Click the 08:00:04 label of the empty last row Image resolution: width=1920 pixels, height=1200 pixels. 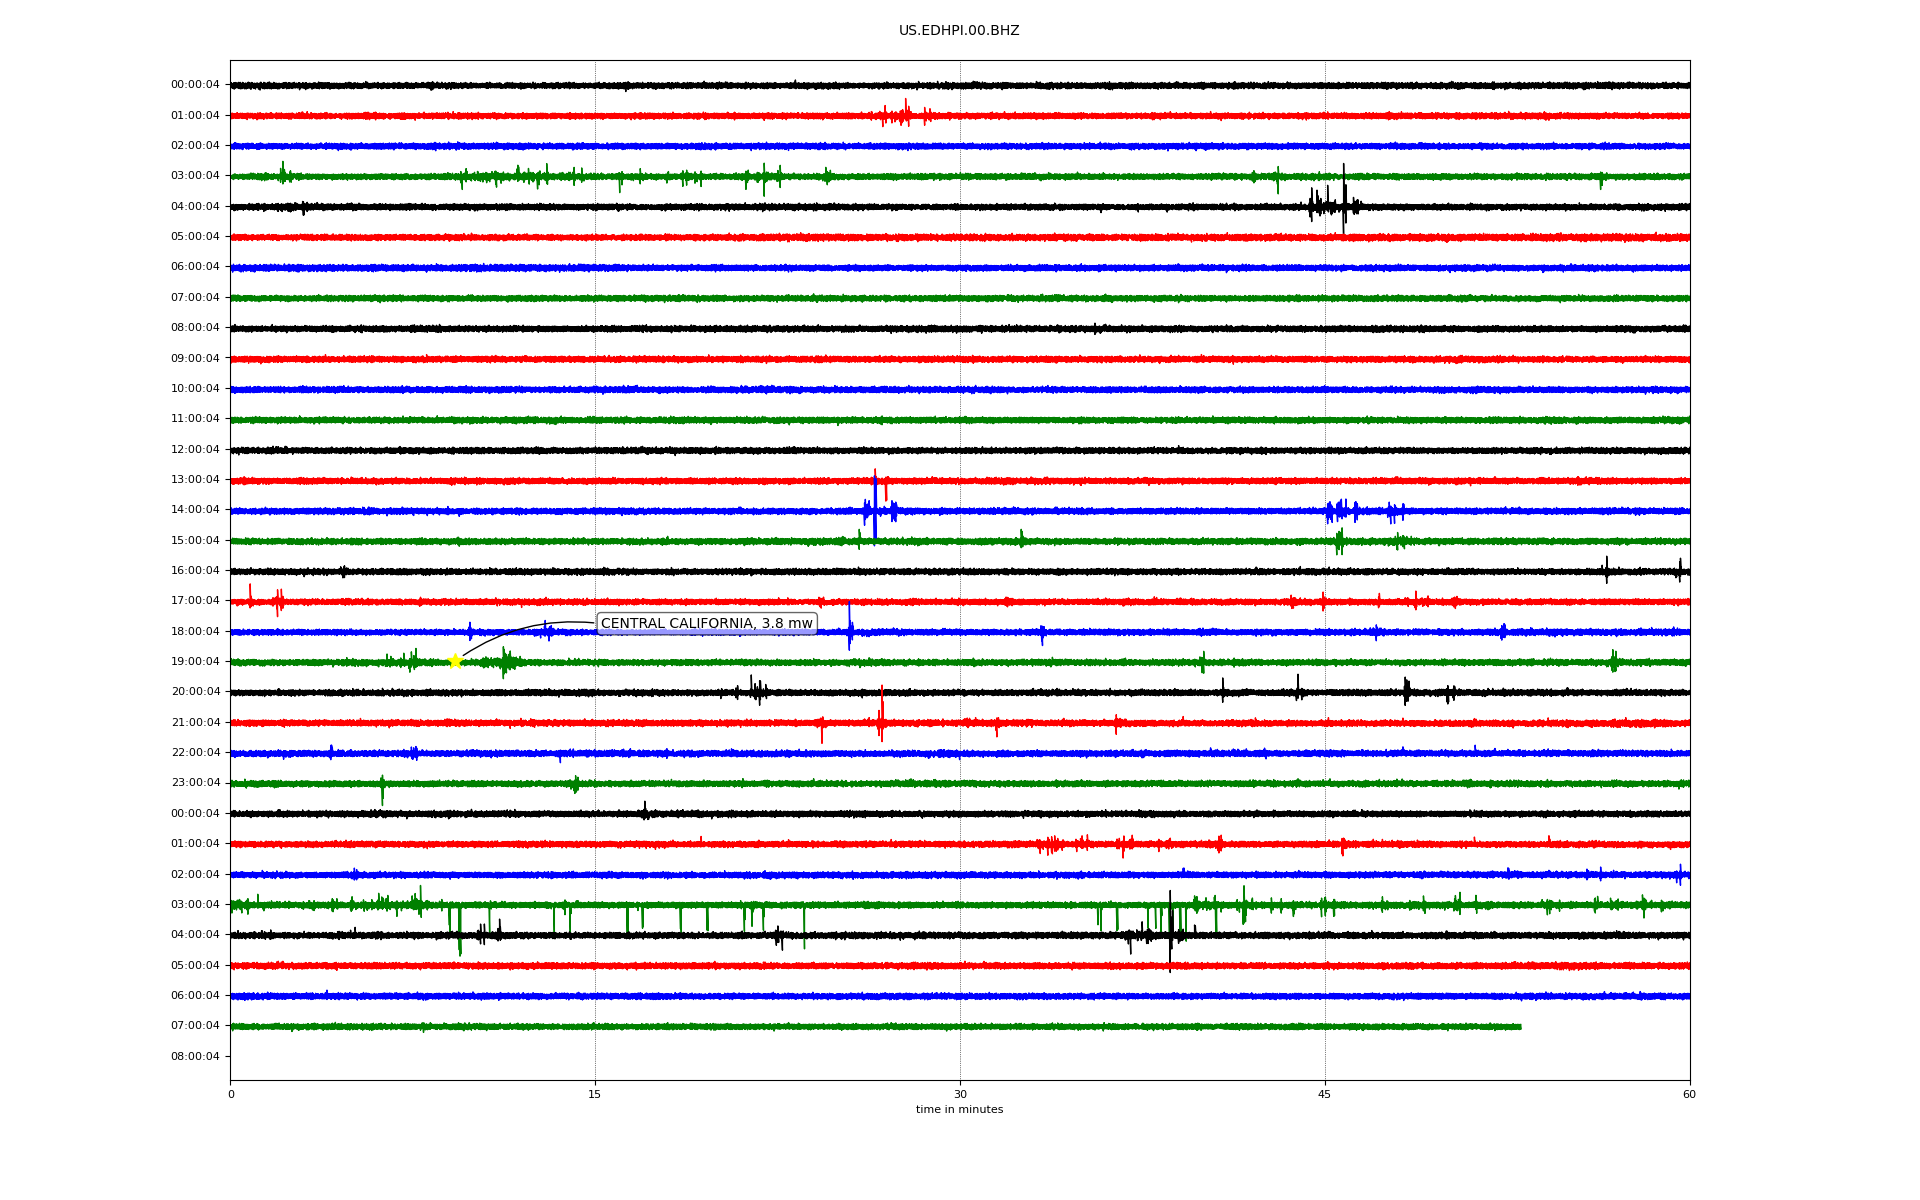(195, 1056)
